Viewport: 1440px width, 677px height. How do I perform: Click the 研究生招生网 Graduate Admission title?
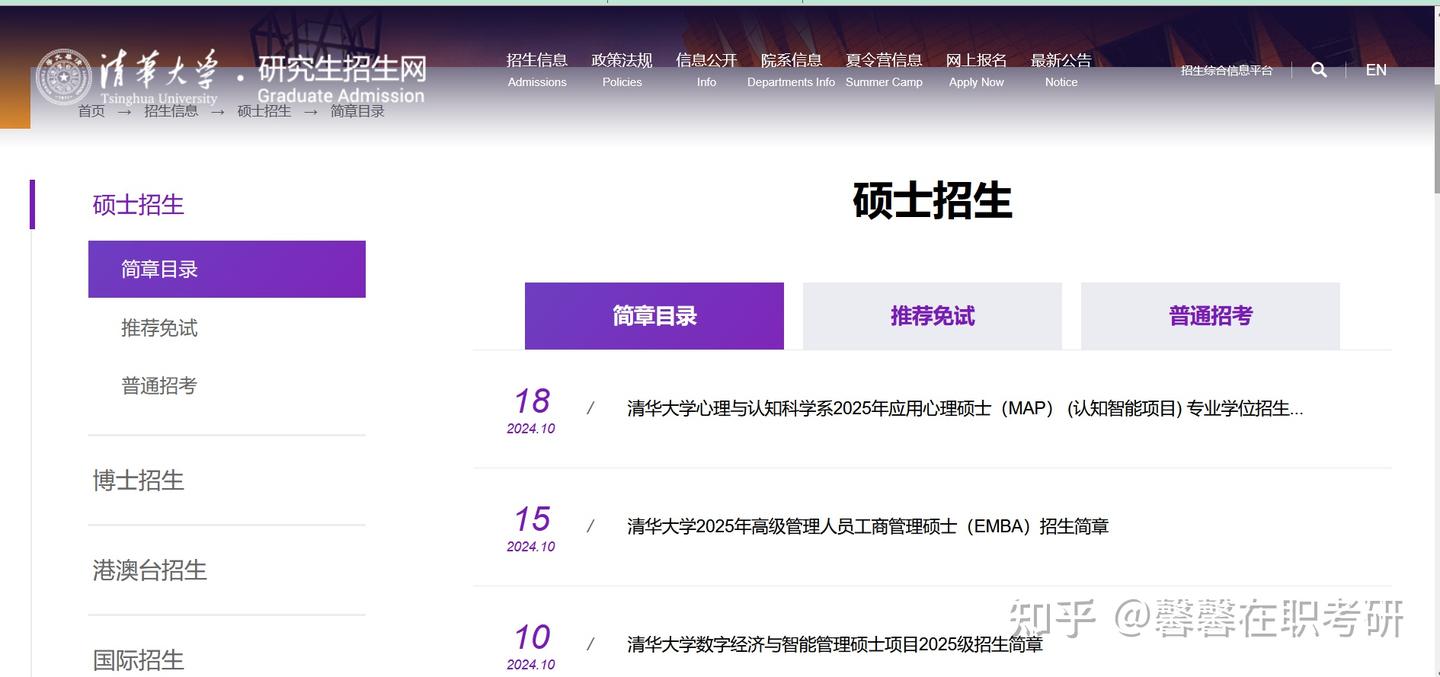point(341,79)
